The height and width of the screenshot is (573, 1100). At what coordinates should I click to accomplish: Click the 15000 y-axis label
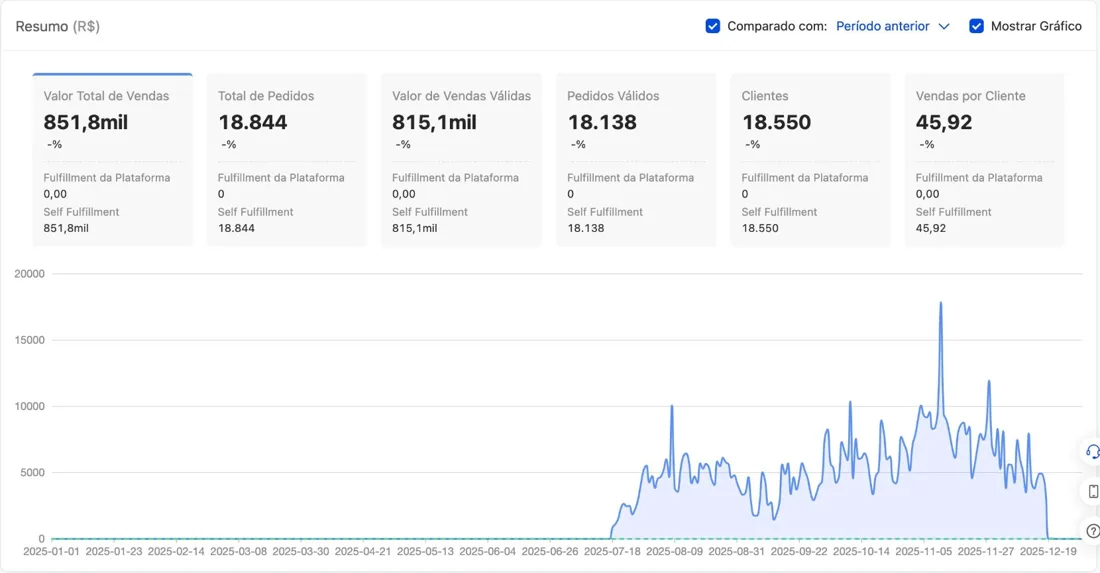click(x=29, y=340)
